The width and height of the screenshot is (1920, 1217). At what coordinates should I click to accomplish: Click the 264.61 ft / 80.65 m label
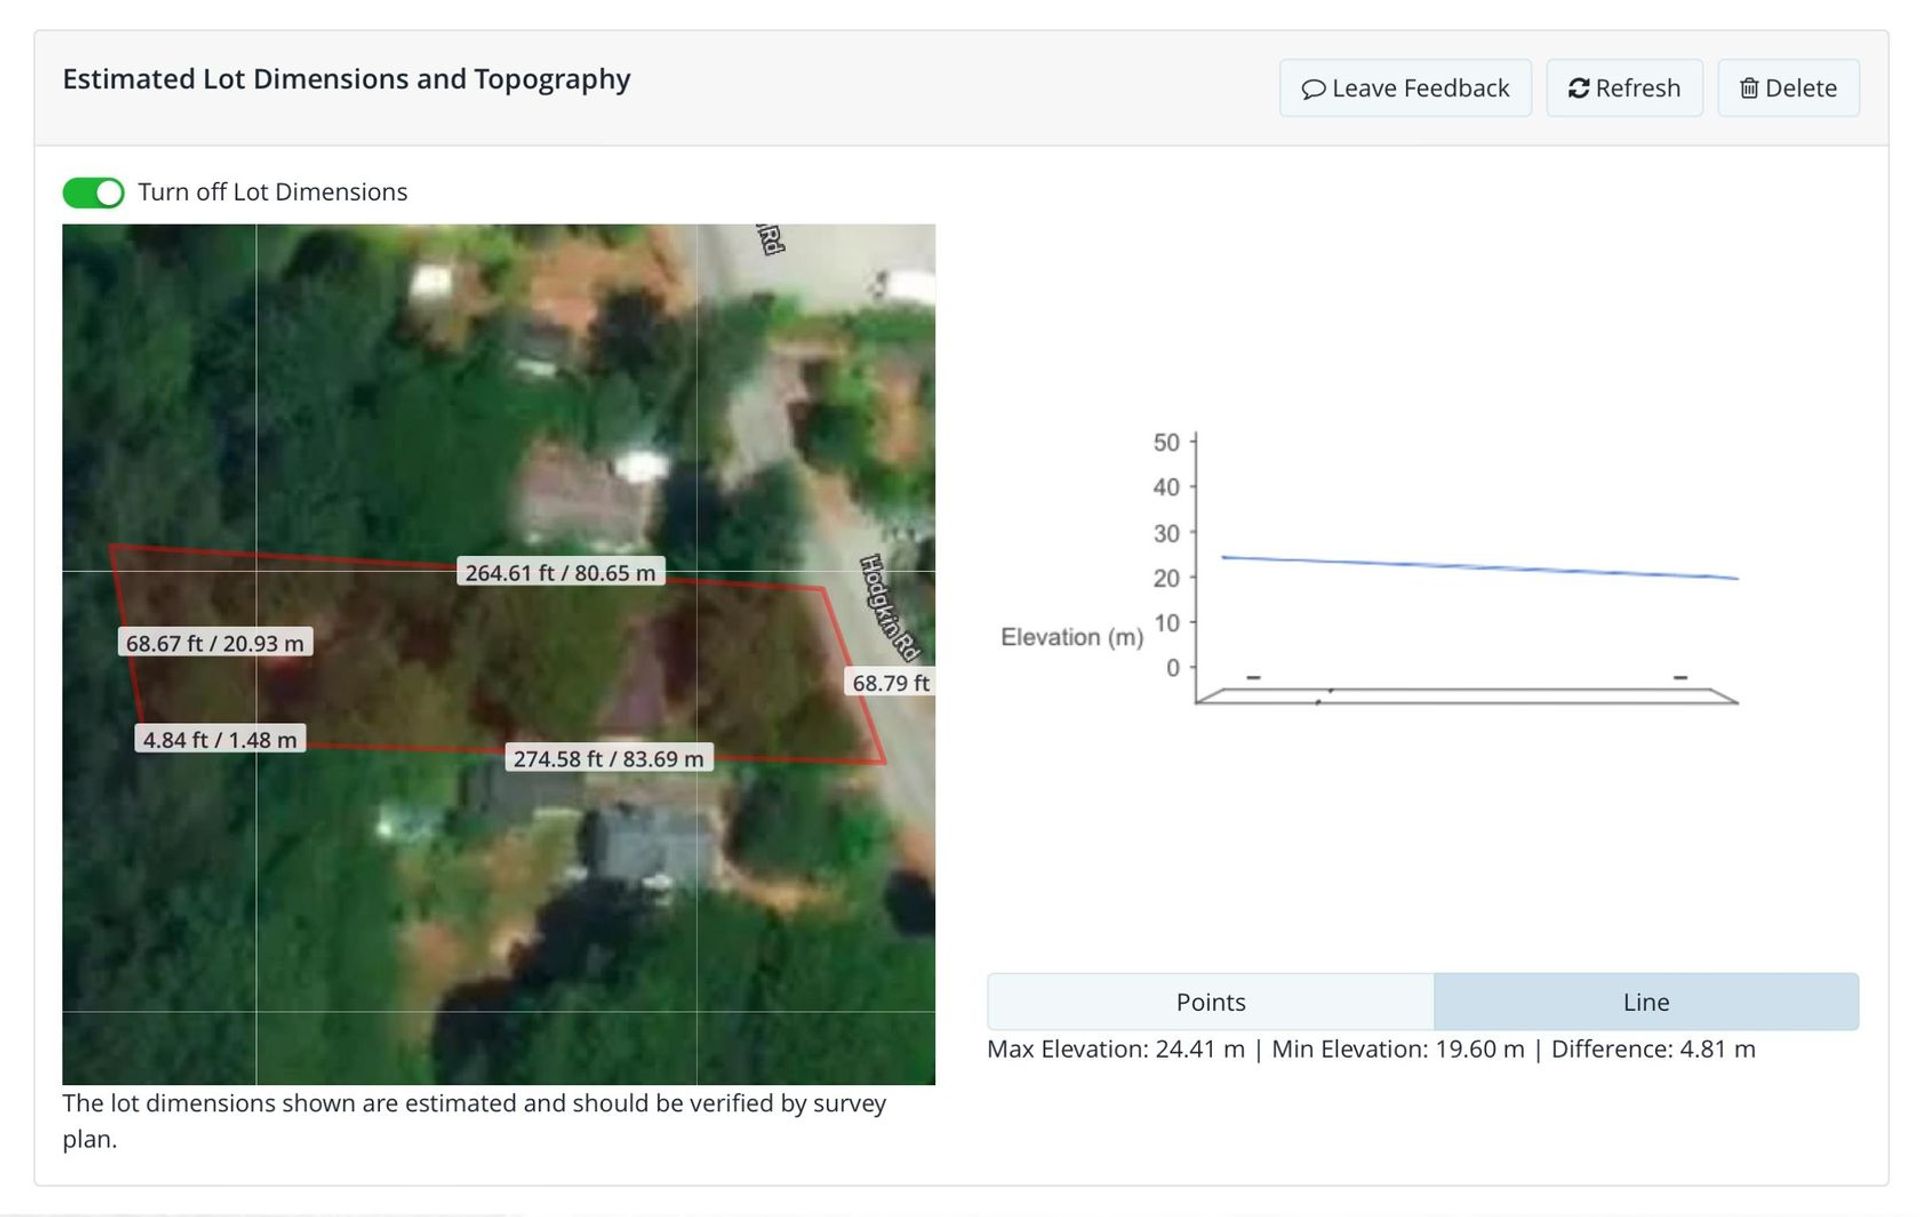(x=560, y=572)
